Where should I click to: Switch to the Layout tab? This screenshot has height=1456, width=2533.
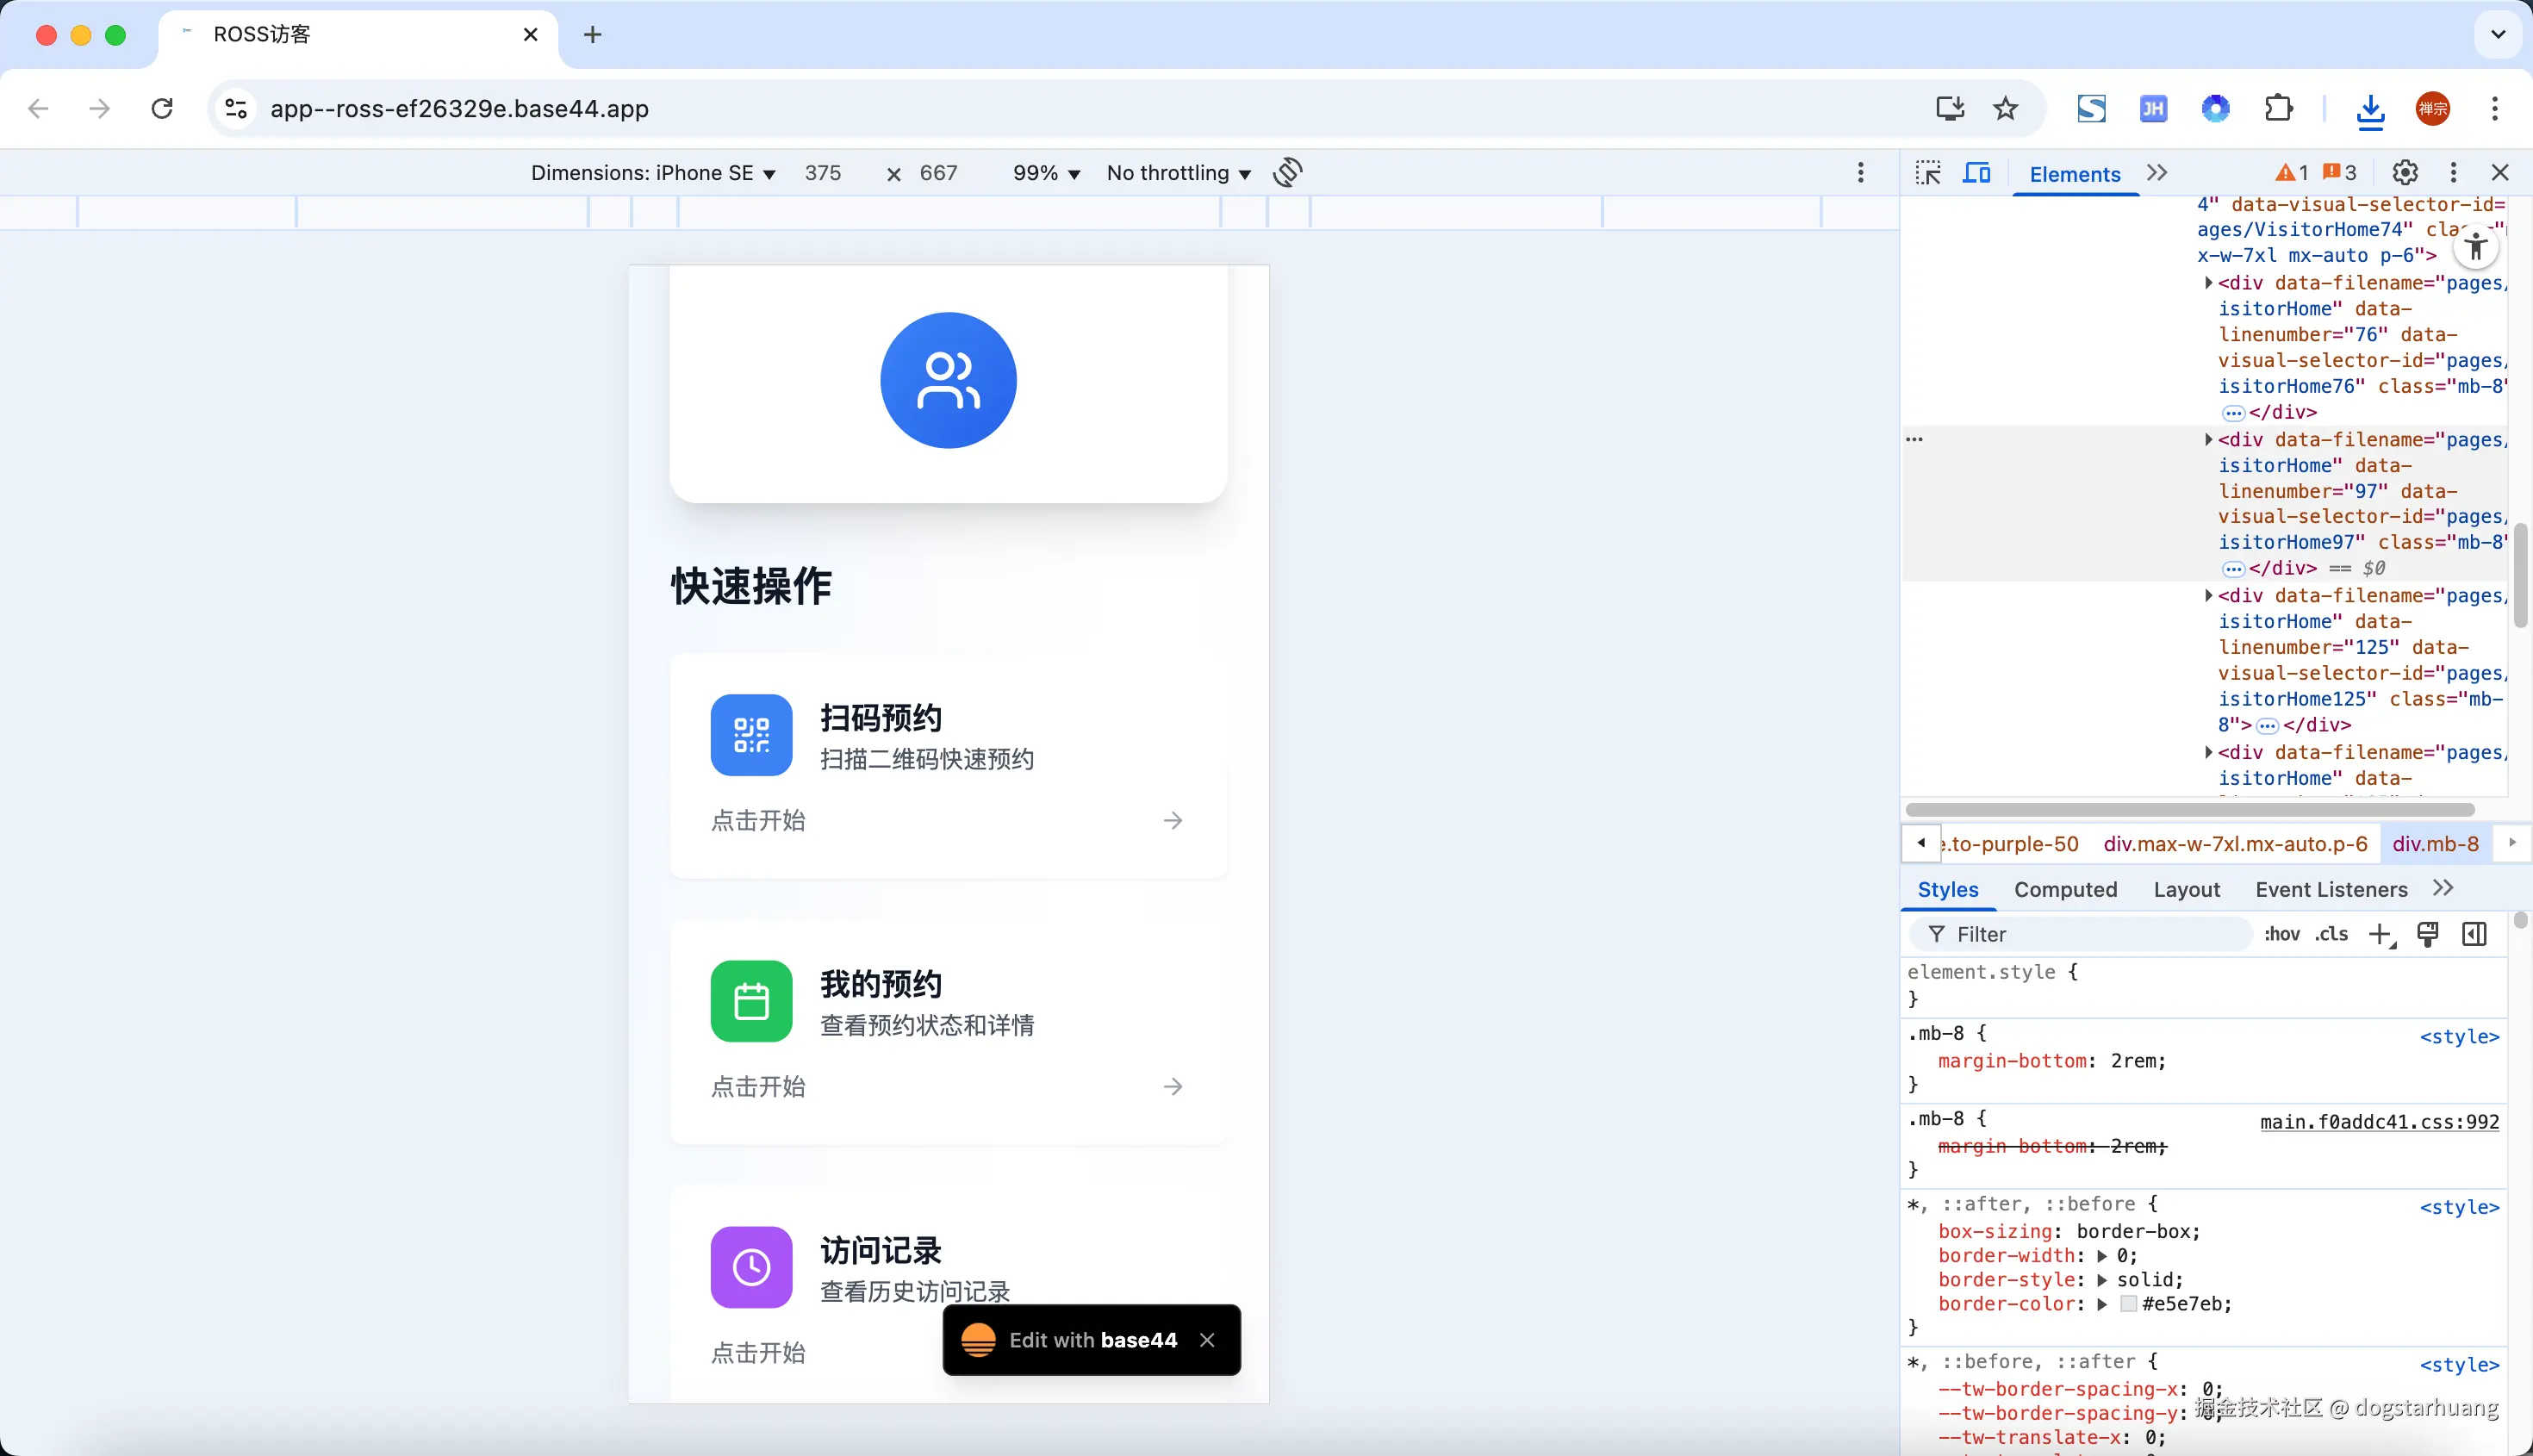(x=2186, y=889)
